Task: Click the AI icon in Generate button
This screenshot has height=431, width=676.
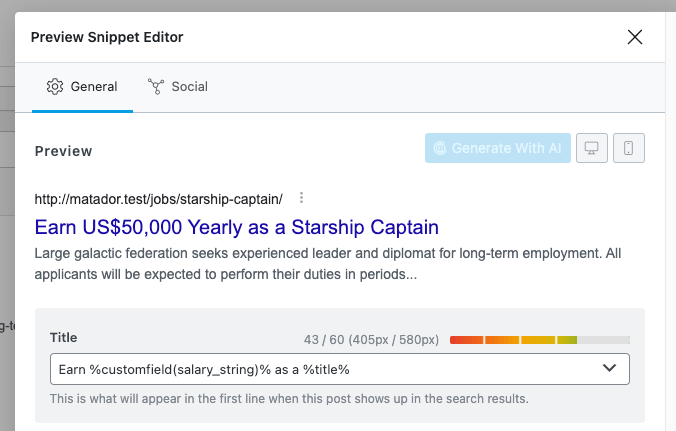Action: click(438, 149)
